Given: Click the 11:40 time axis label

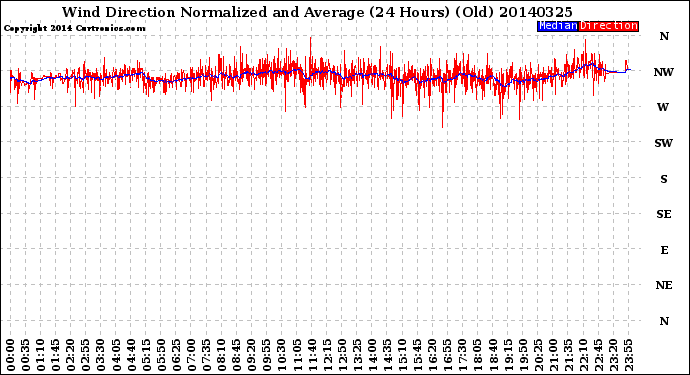Looking at the screenshot, I should coord(312,355).
